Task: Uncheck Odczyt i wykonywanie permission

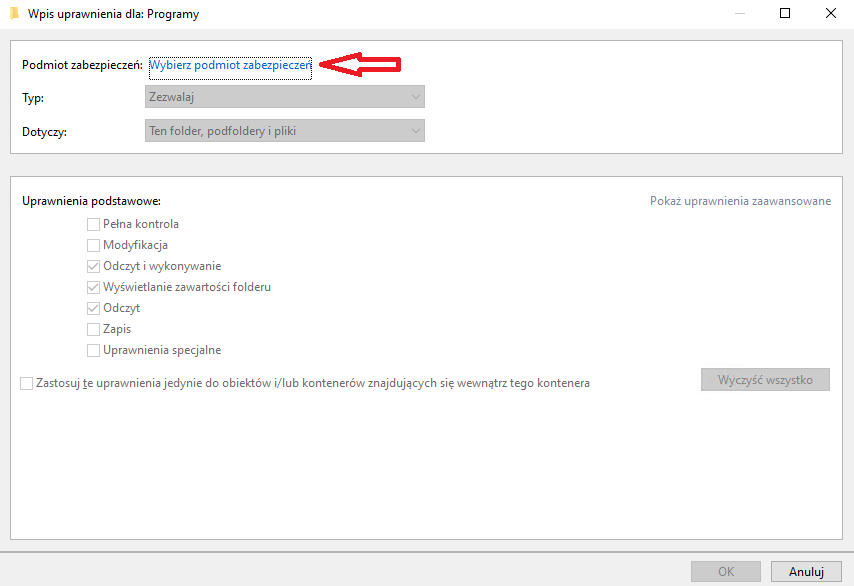Action: [x=93, y=267]
